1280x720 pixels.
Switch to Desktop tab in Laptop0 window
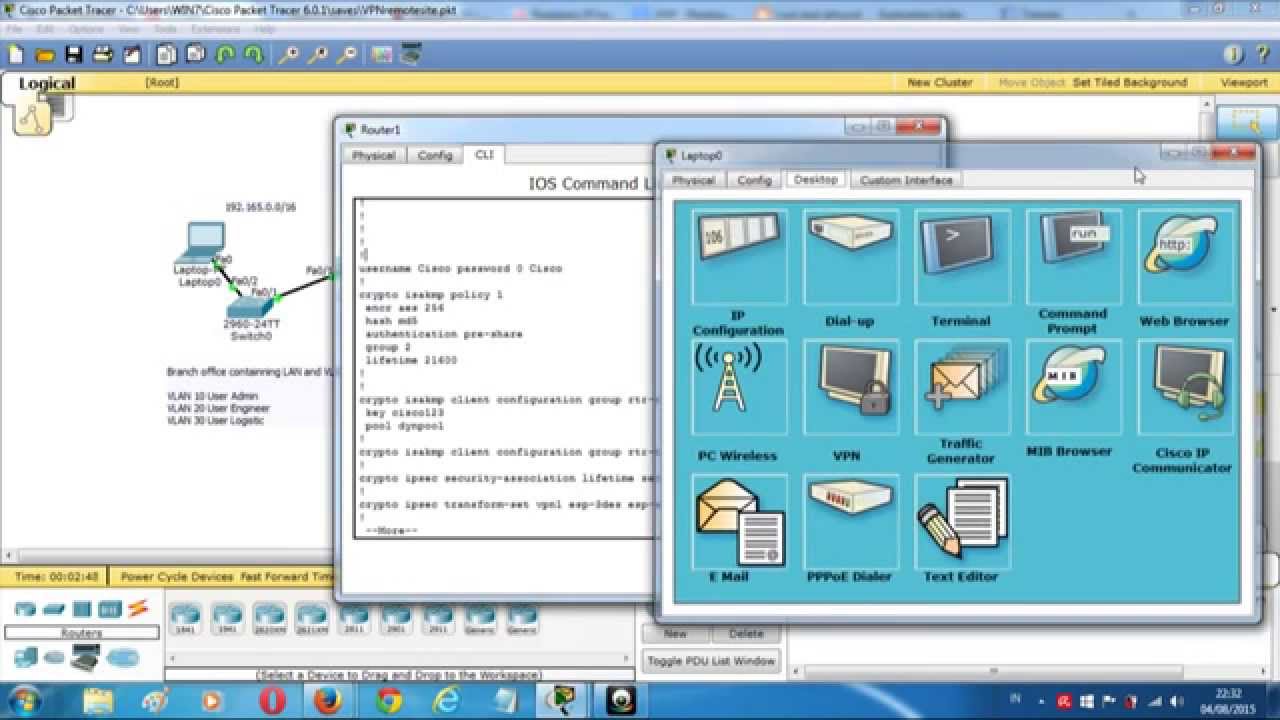[x=815, y=179]
